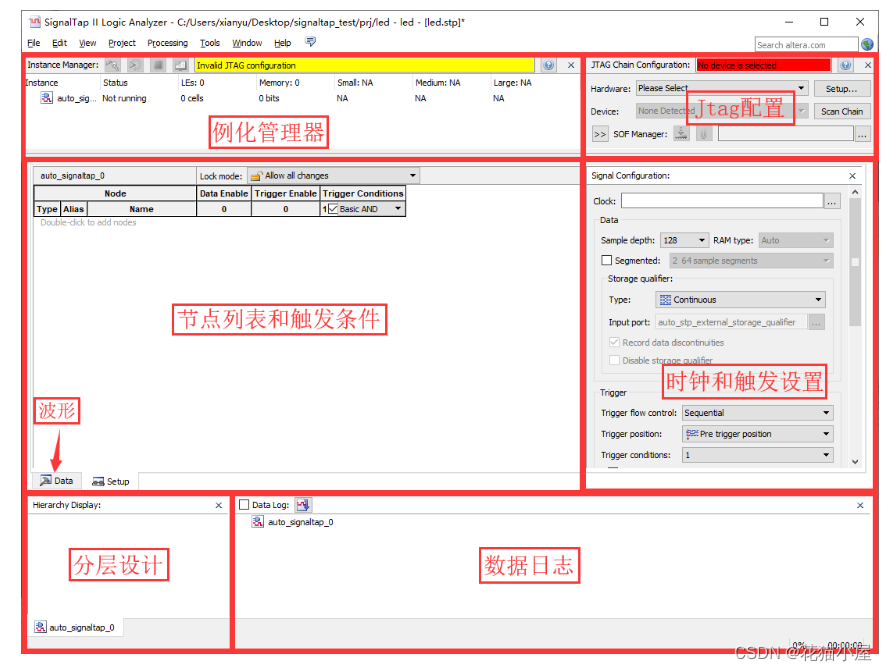
Task: Close the Data Log panel
Action: click(x=860, y=505)
